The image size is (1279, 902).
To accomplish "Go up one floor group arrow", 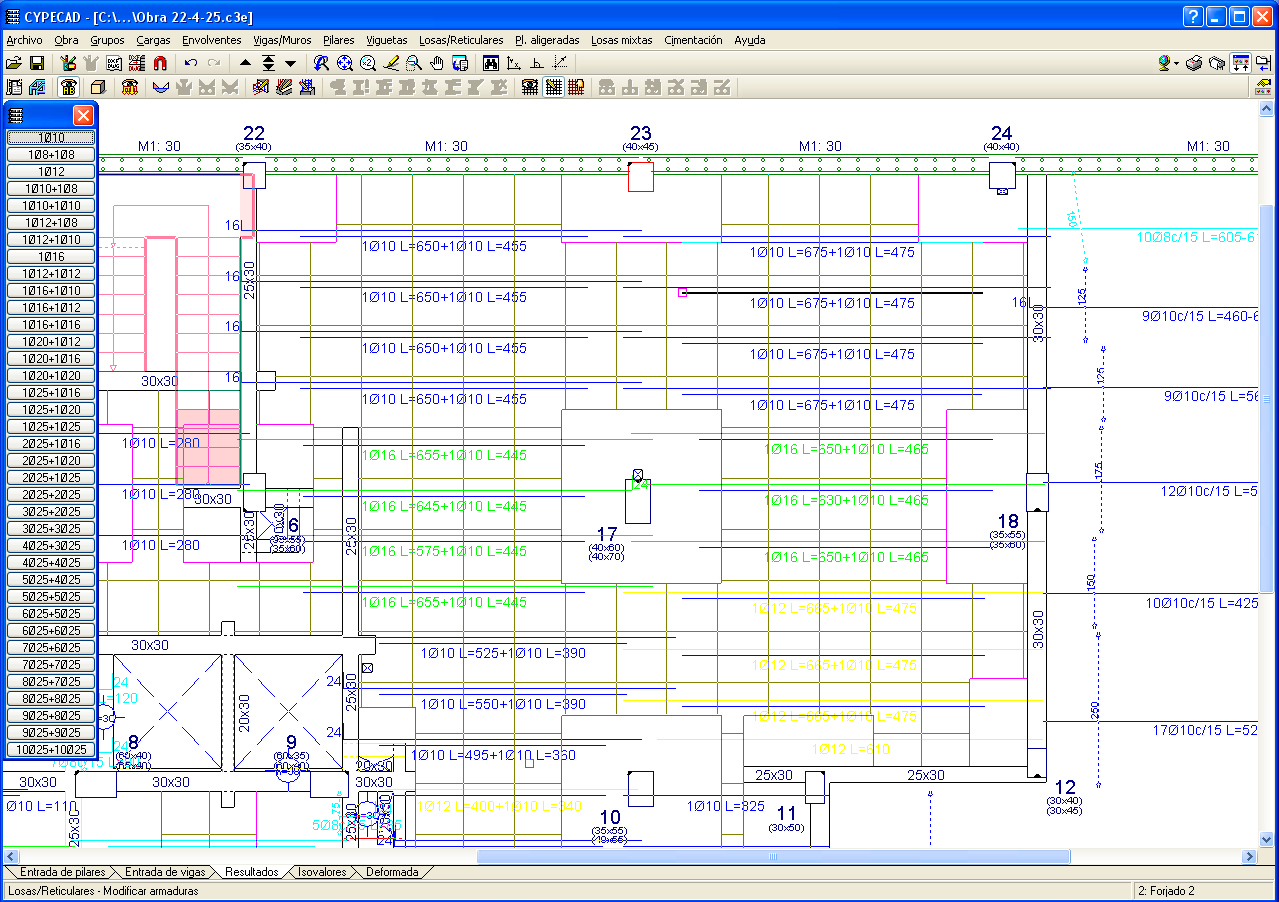I will click(245, 63).
